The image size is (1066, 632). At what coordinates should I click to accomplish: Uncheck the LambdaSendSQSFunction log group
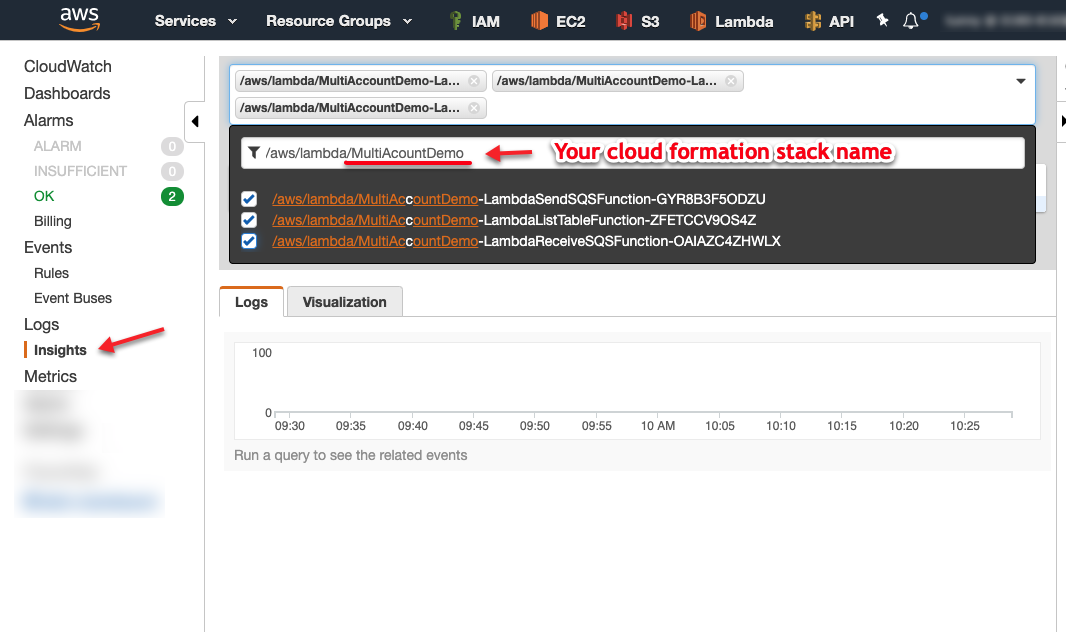click(249, 199)
